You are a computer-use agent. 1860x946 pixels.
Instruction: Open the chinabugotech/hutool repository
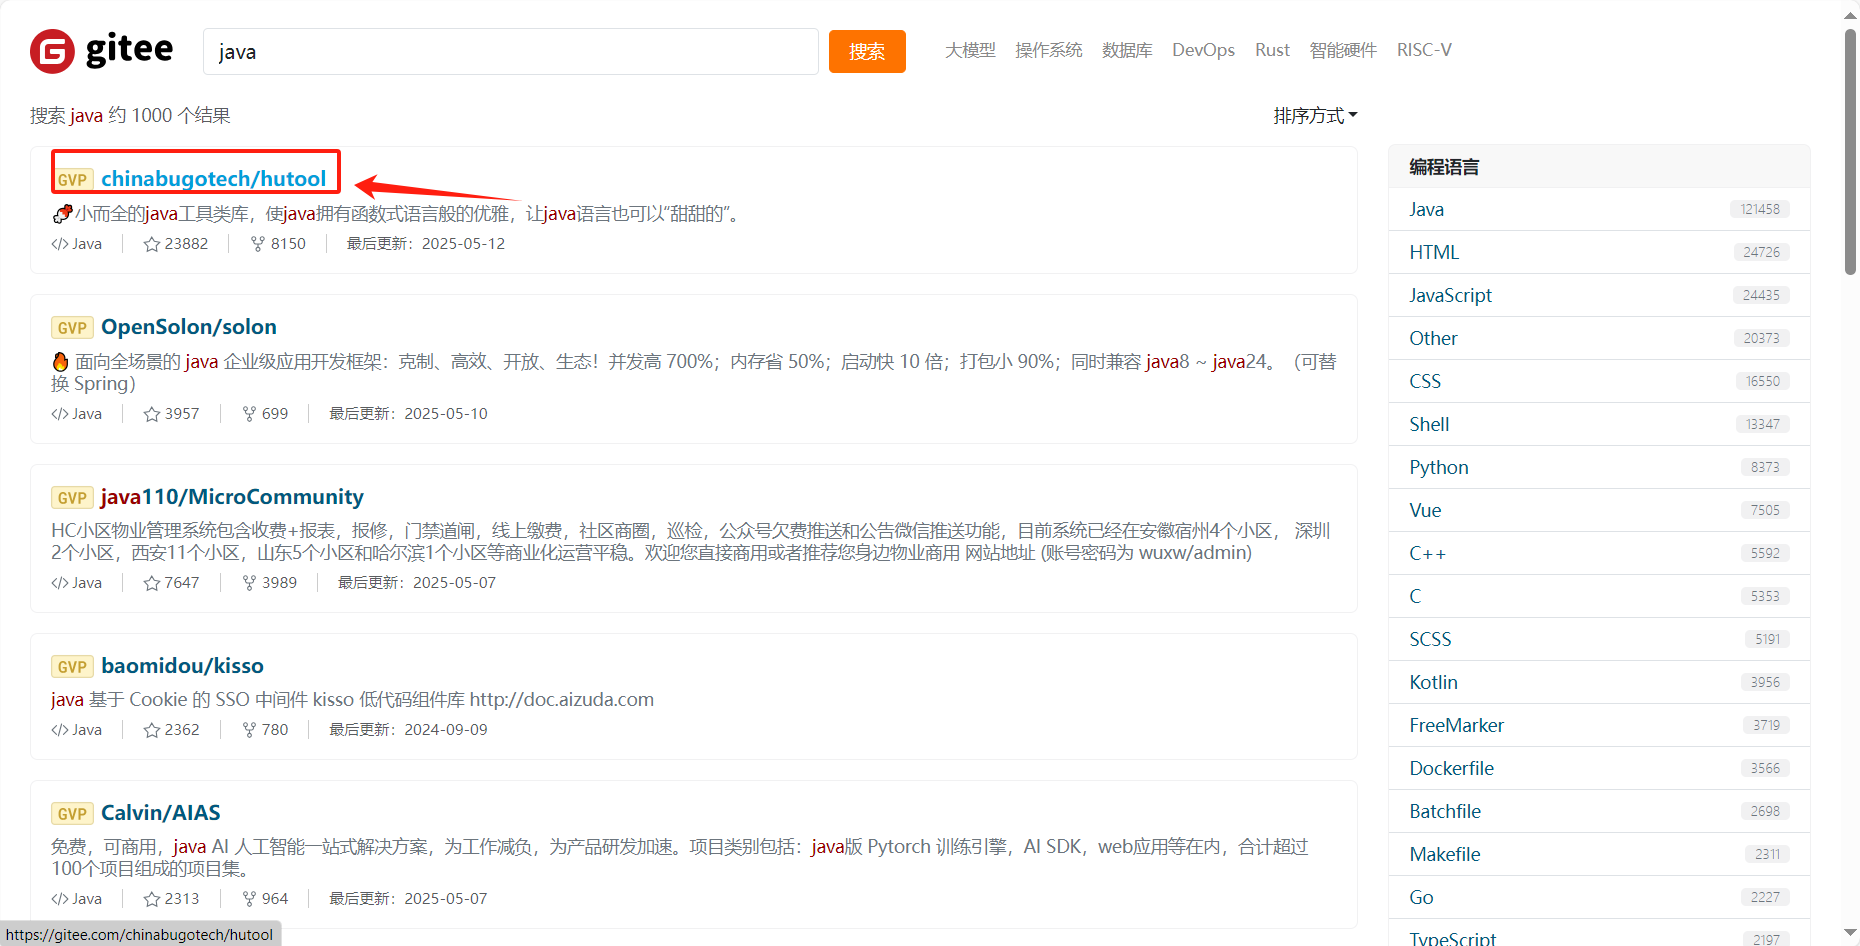(213, 179)
